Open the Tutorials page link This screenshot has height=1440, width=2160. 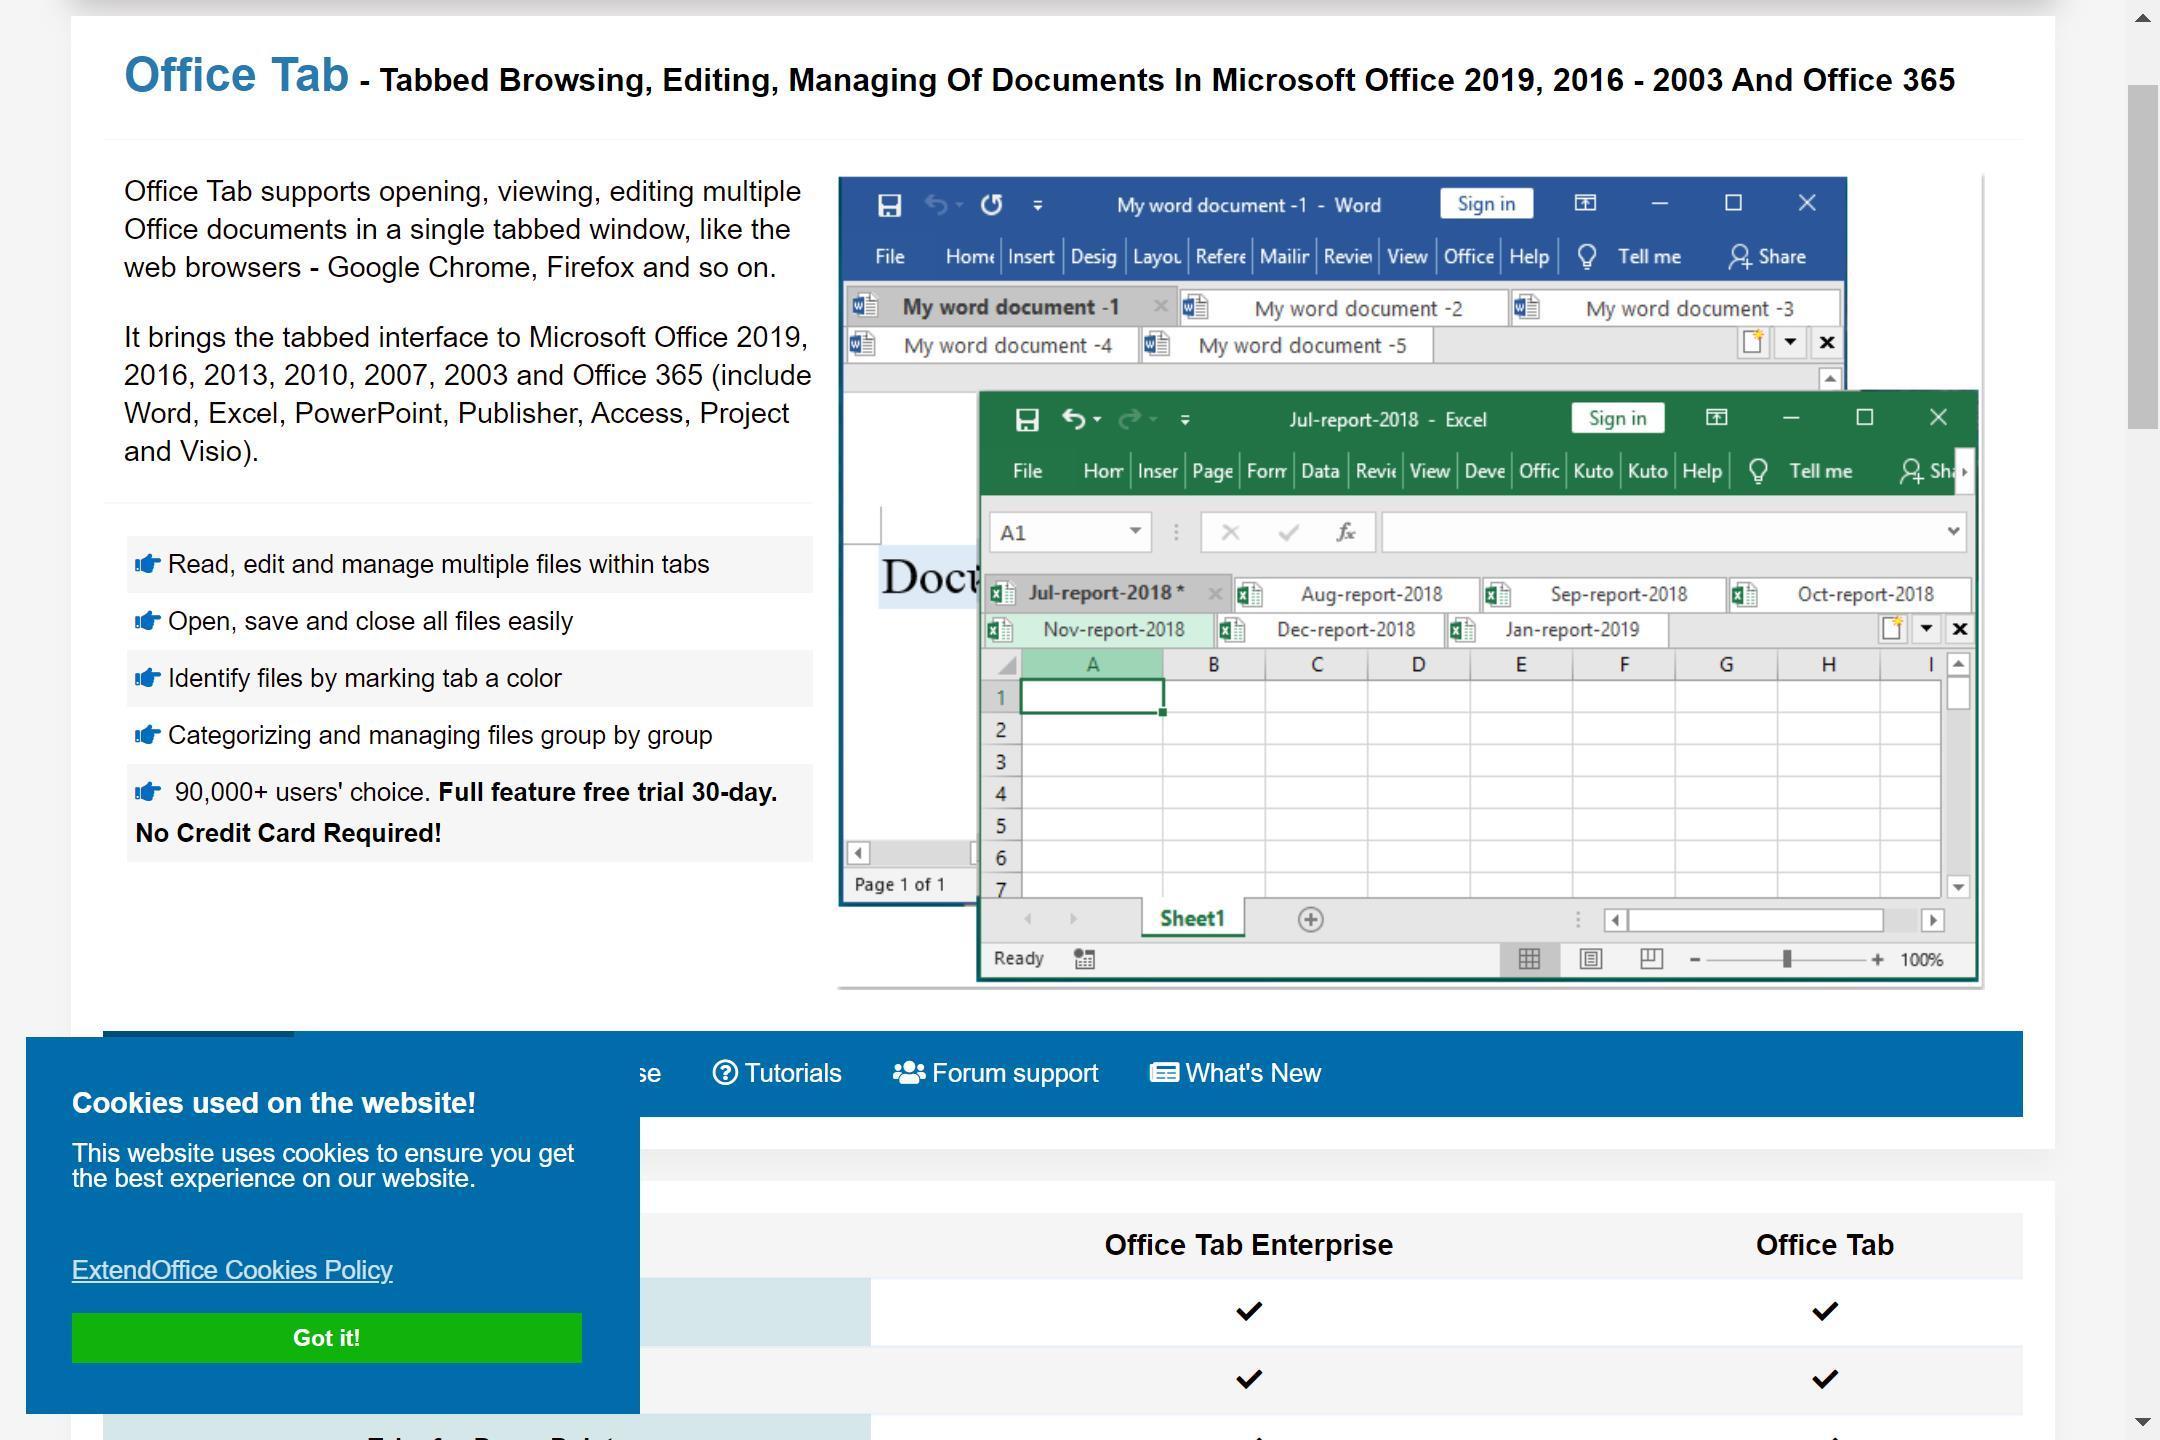(777, 1073)
